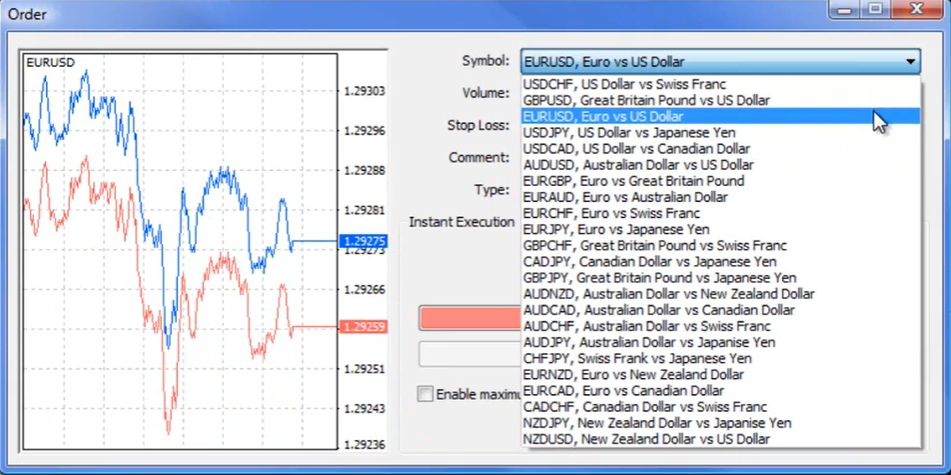Viewport: 951px width, 475px height.
Task: Click the red 1.29259 bid price tag
Action: [x=365, y=327]
